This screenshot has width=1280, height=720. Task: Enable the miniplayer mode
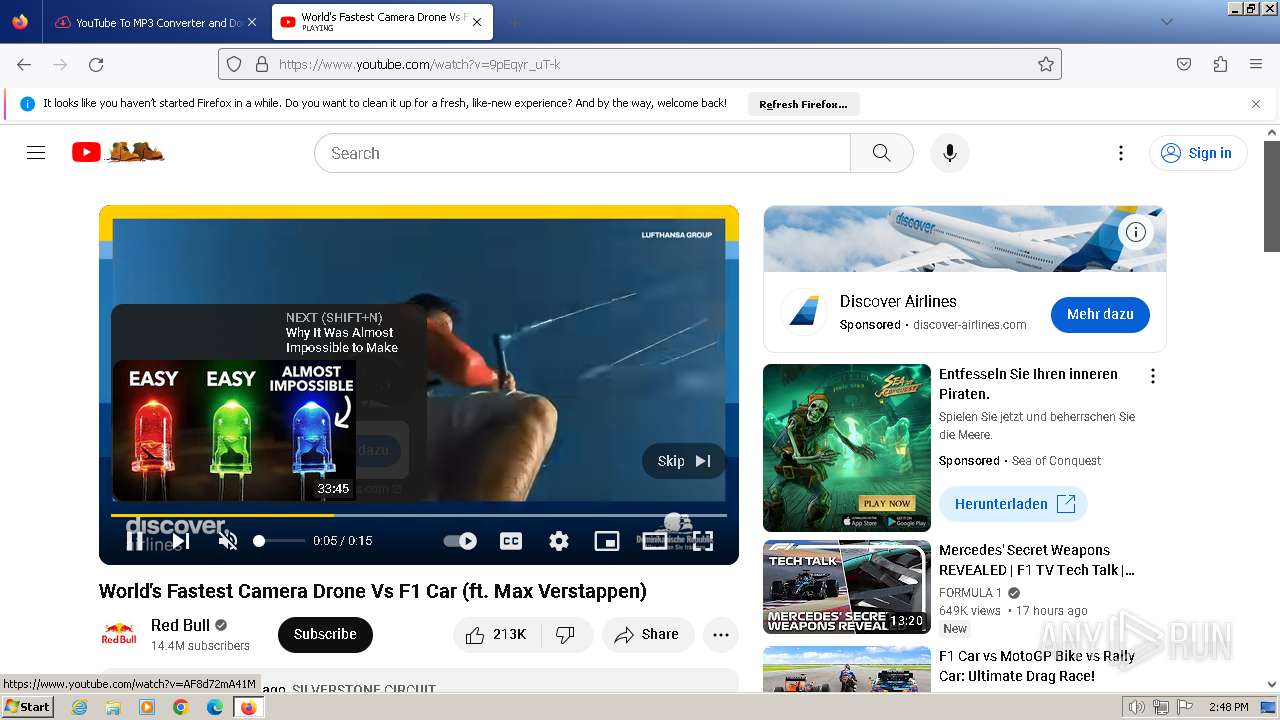(x=607, y=541)
